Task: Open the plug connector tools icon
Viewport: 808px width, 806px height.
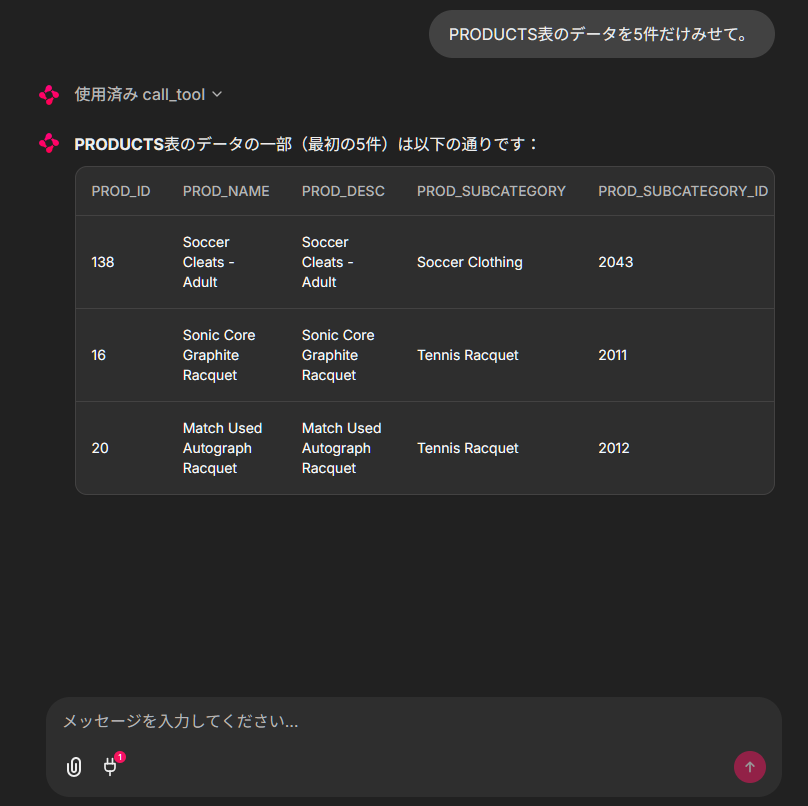Action: 110,767
